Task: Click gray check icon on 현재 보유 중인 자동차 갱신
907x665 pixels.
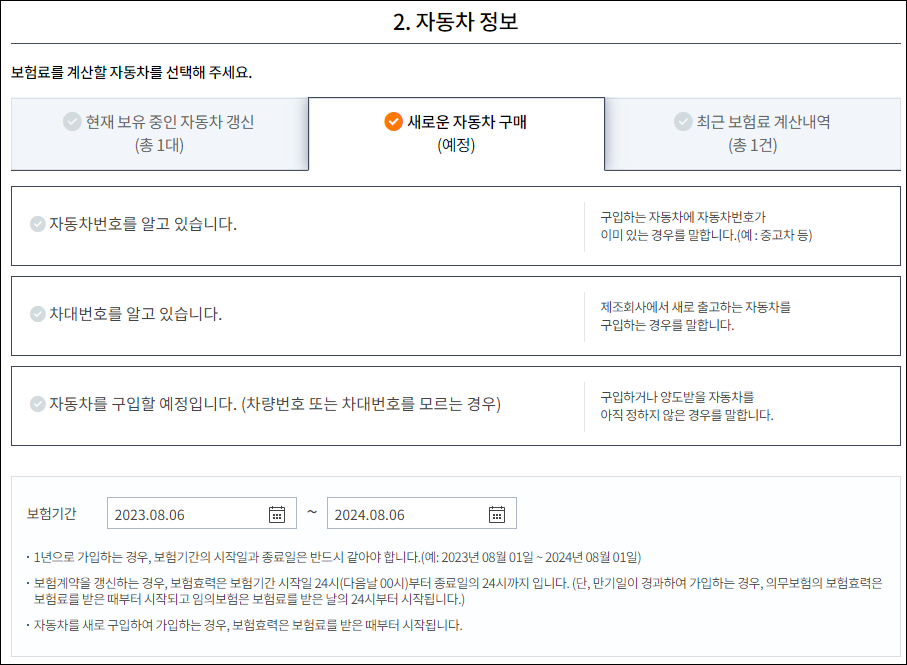Action: point(72,121)
